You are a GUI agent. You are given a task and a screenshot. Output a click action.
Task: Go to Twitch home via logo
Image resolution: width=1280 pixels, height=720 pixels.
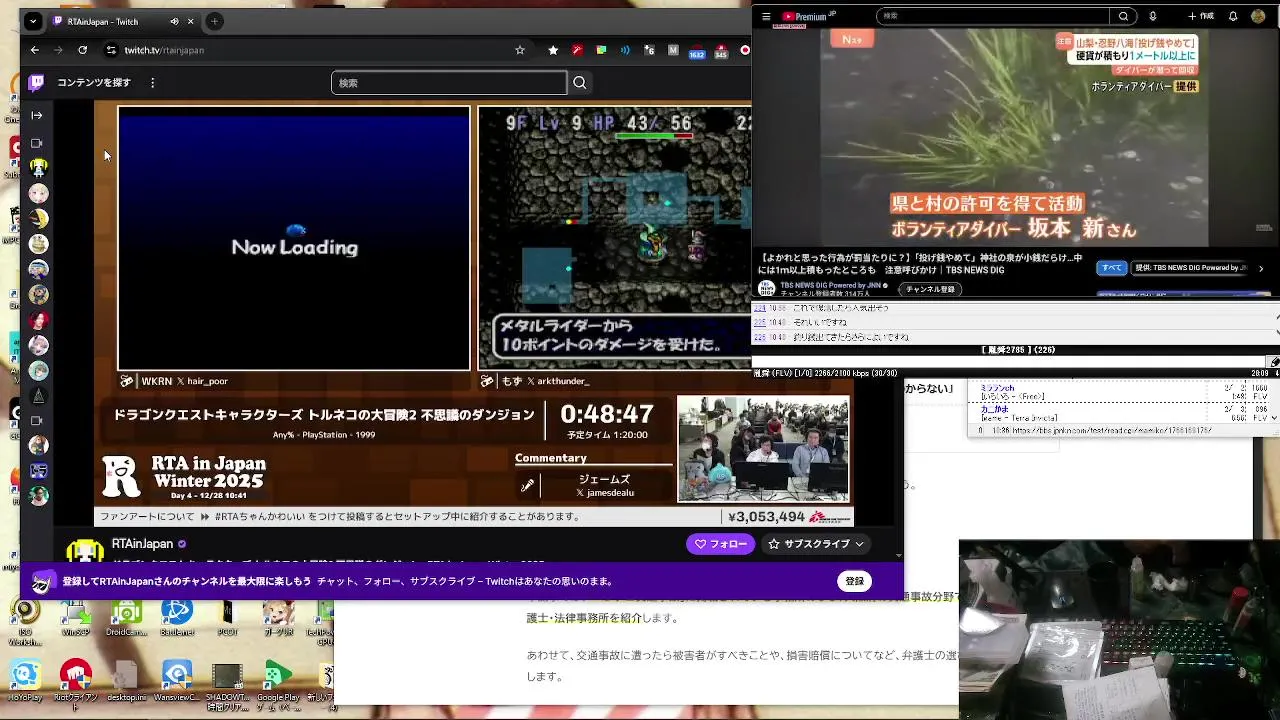tap(36, 82)
